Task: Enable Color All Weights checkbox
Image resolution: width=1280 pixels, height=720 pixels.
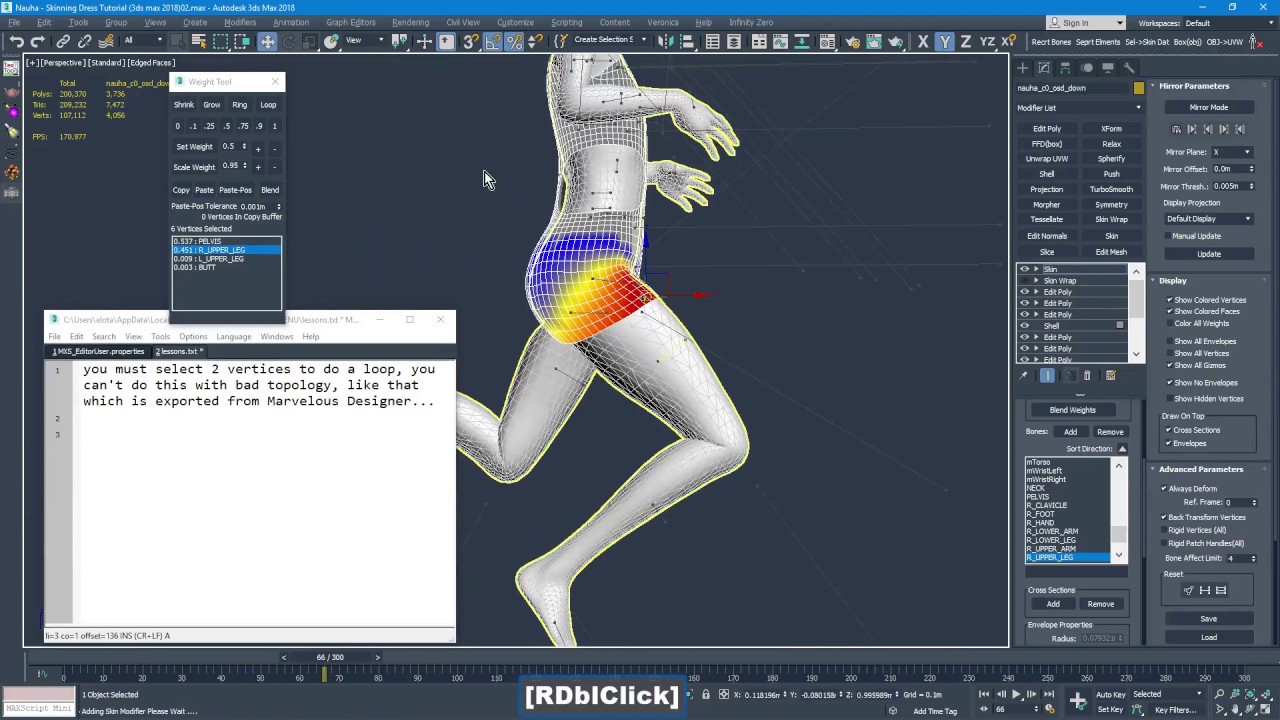Action: [1169, 323]
